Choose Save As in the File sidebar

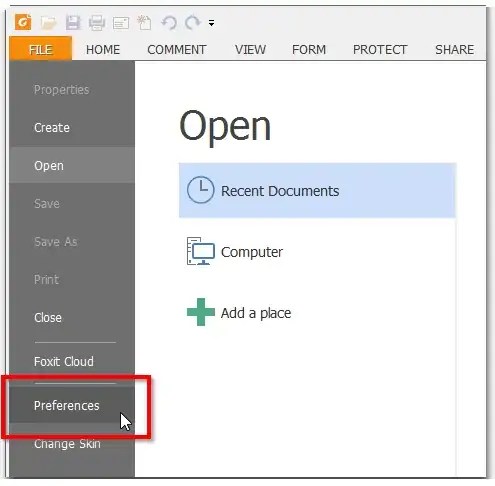[72, 242]
